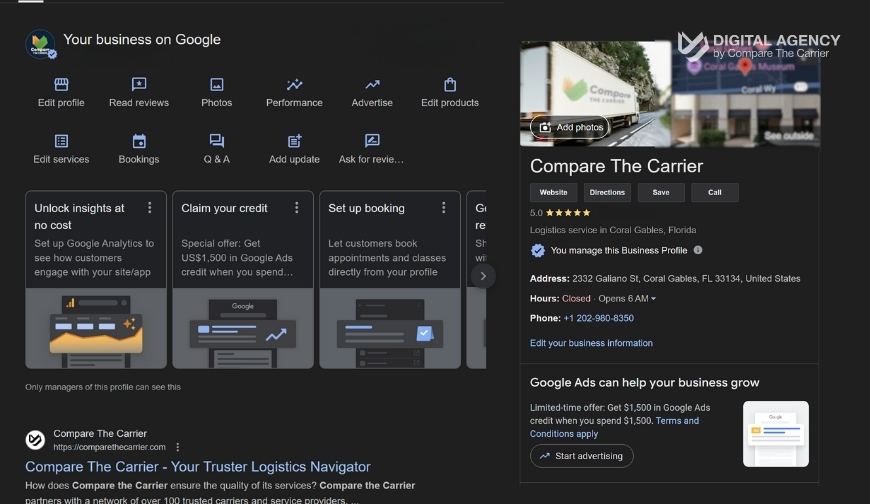The image size is (870, 504).
Task: Open the Performance sparkle chart icon
Action: pyautogui.click(x=294, y=85)
